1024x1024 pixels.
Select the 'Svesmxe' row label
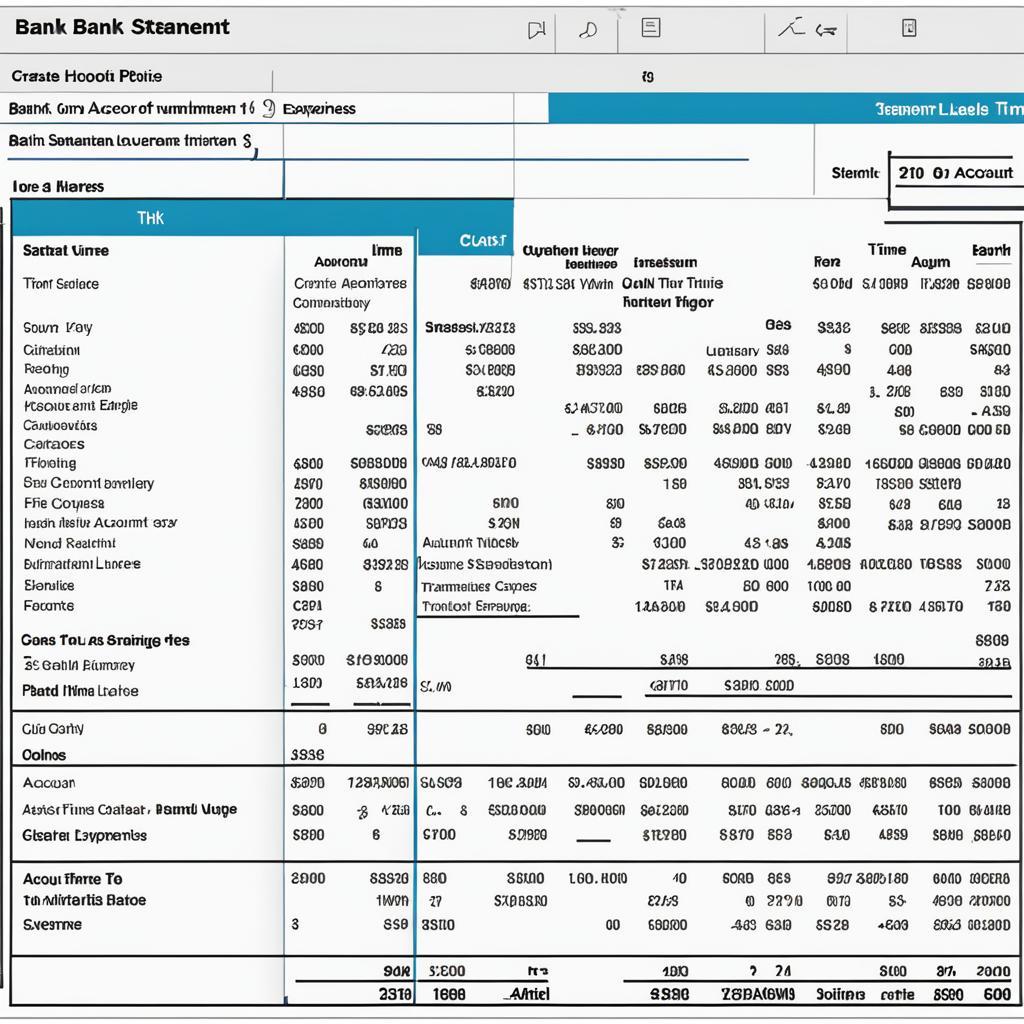coord(52,925)
